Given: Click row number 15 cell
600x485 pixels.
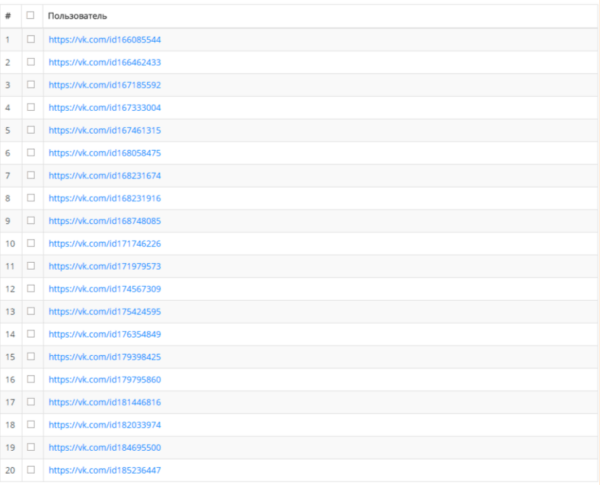Looking at the screenshot, I should tap(11, 357).
